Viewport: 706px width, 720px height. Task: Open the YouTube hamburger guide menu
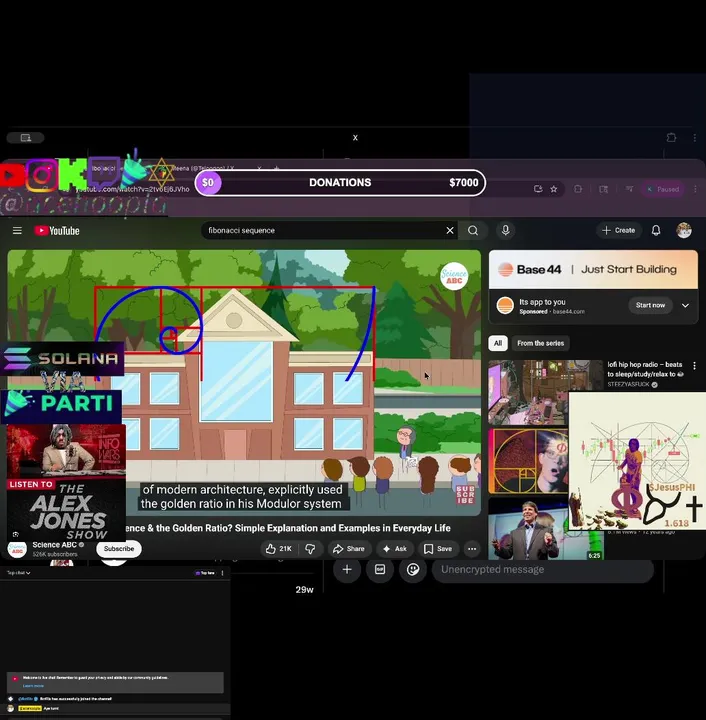tap(17, 231)
